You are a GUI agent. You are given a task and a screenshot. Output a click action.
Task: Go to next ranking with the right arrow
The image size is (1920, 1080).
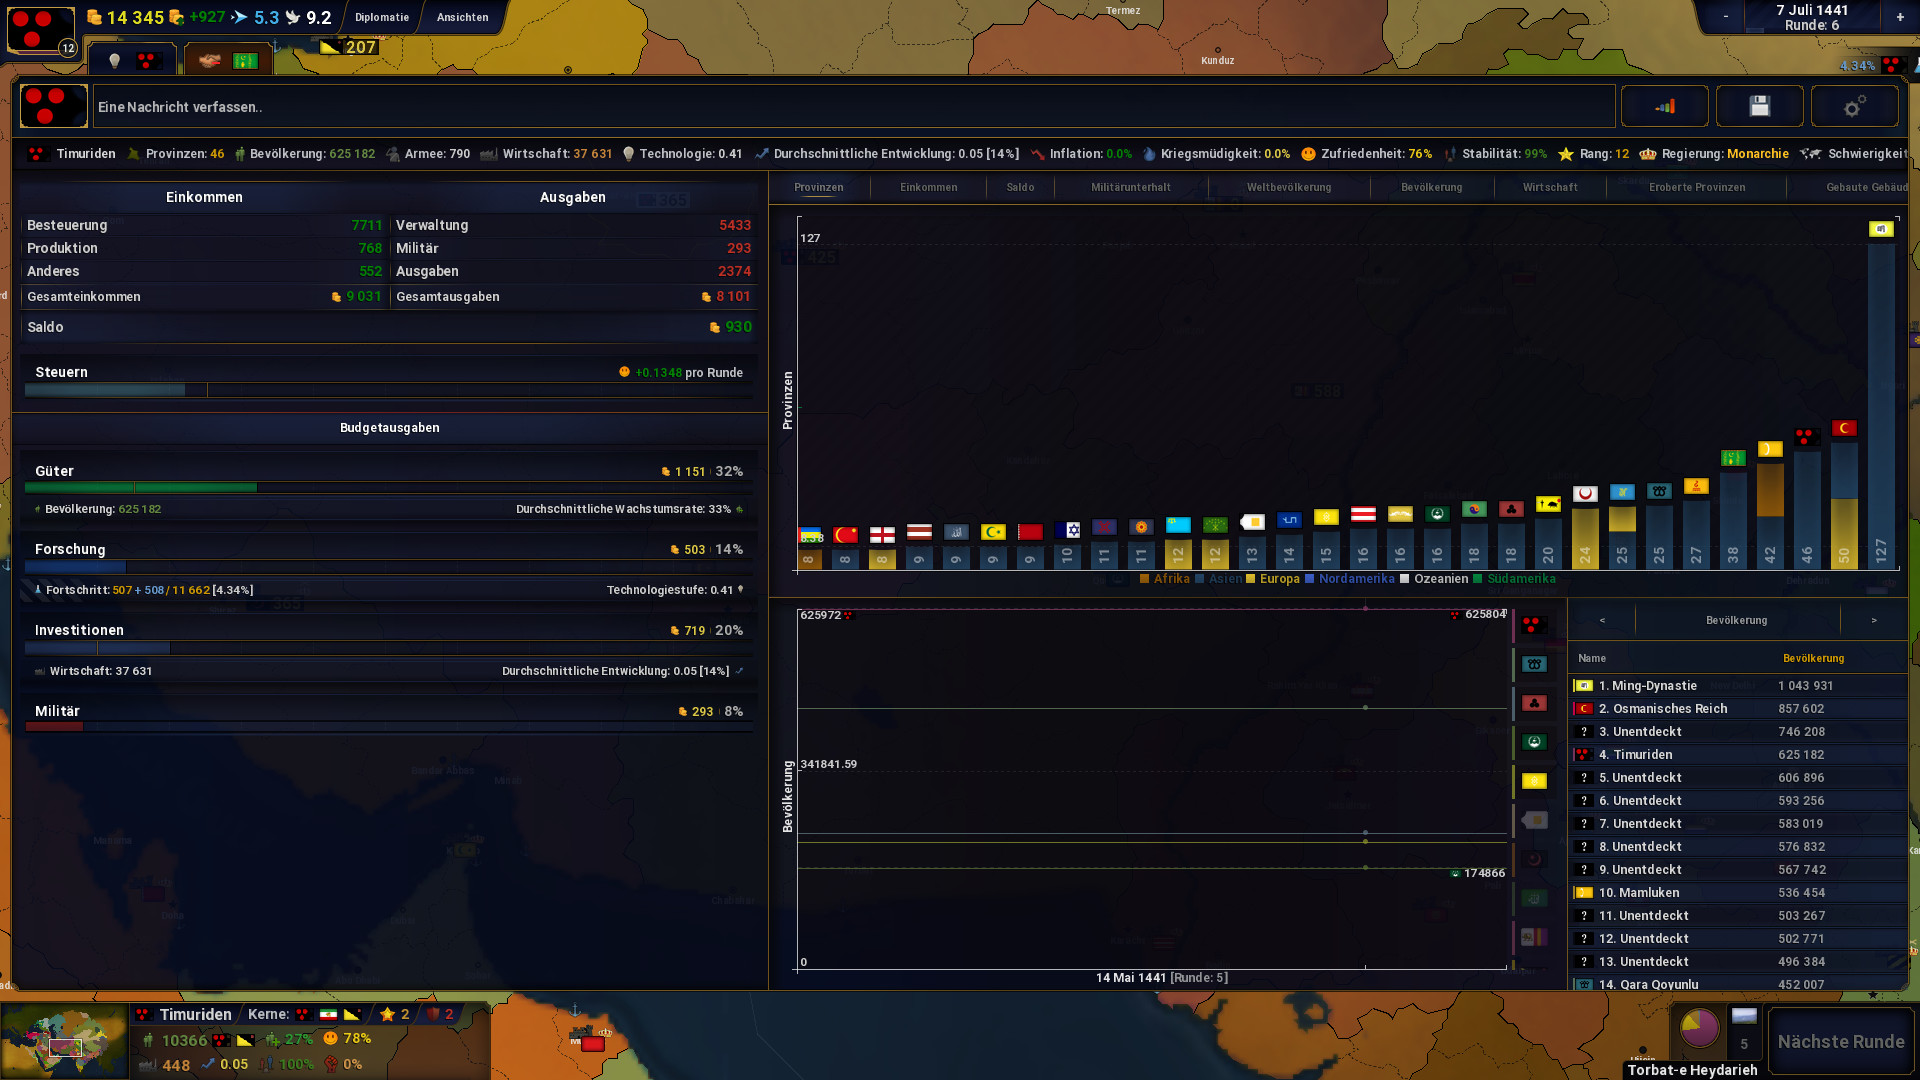coord(1873,620)
